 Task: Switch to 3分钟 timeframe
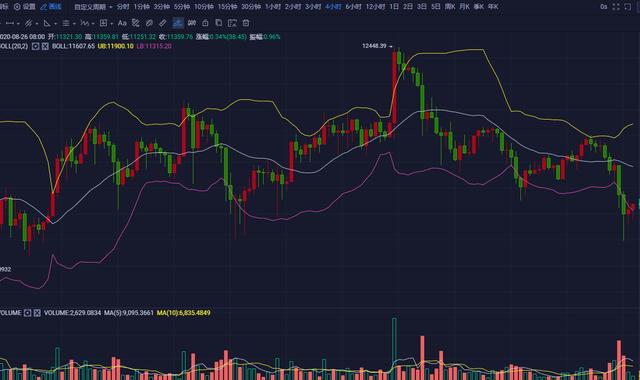(x=162, y=7)
